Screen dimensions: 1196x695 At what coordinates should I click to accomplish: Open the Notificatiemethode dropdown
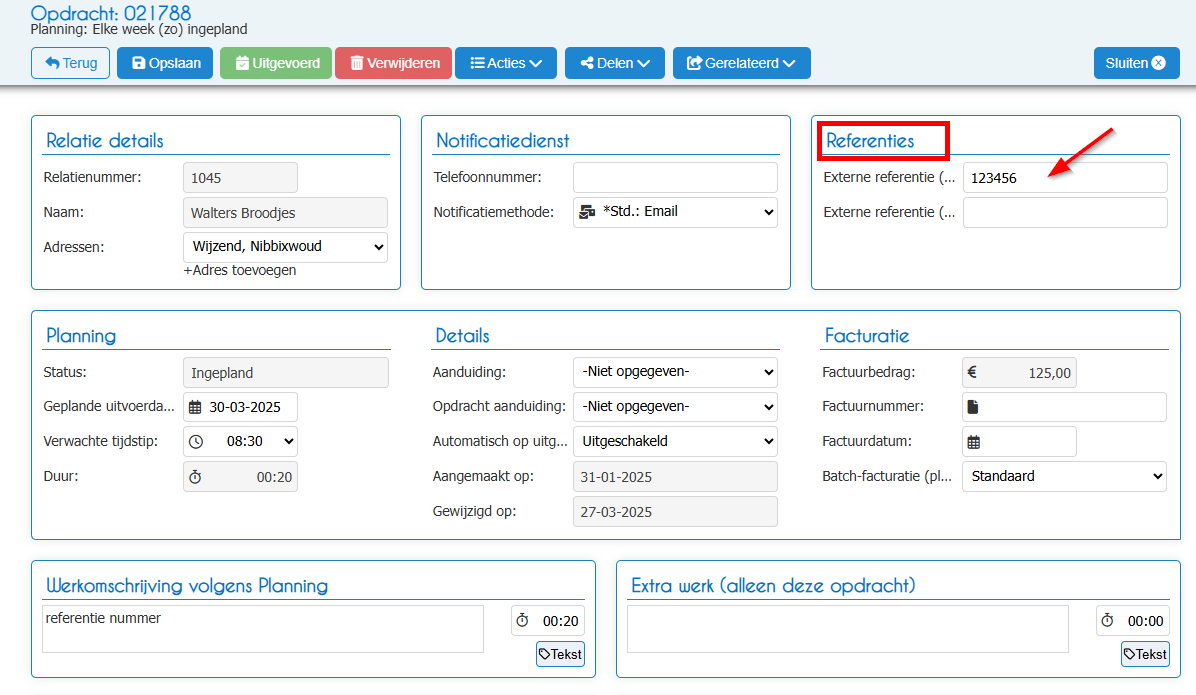(x=675, y=212)
